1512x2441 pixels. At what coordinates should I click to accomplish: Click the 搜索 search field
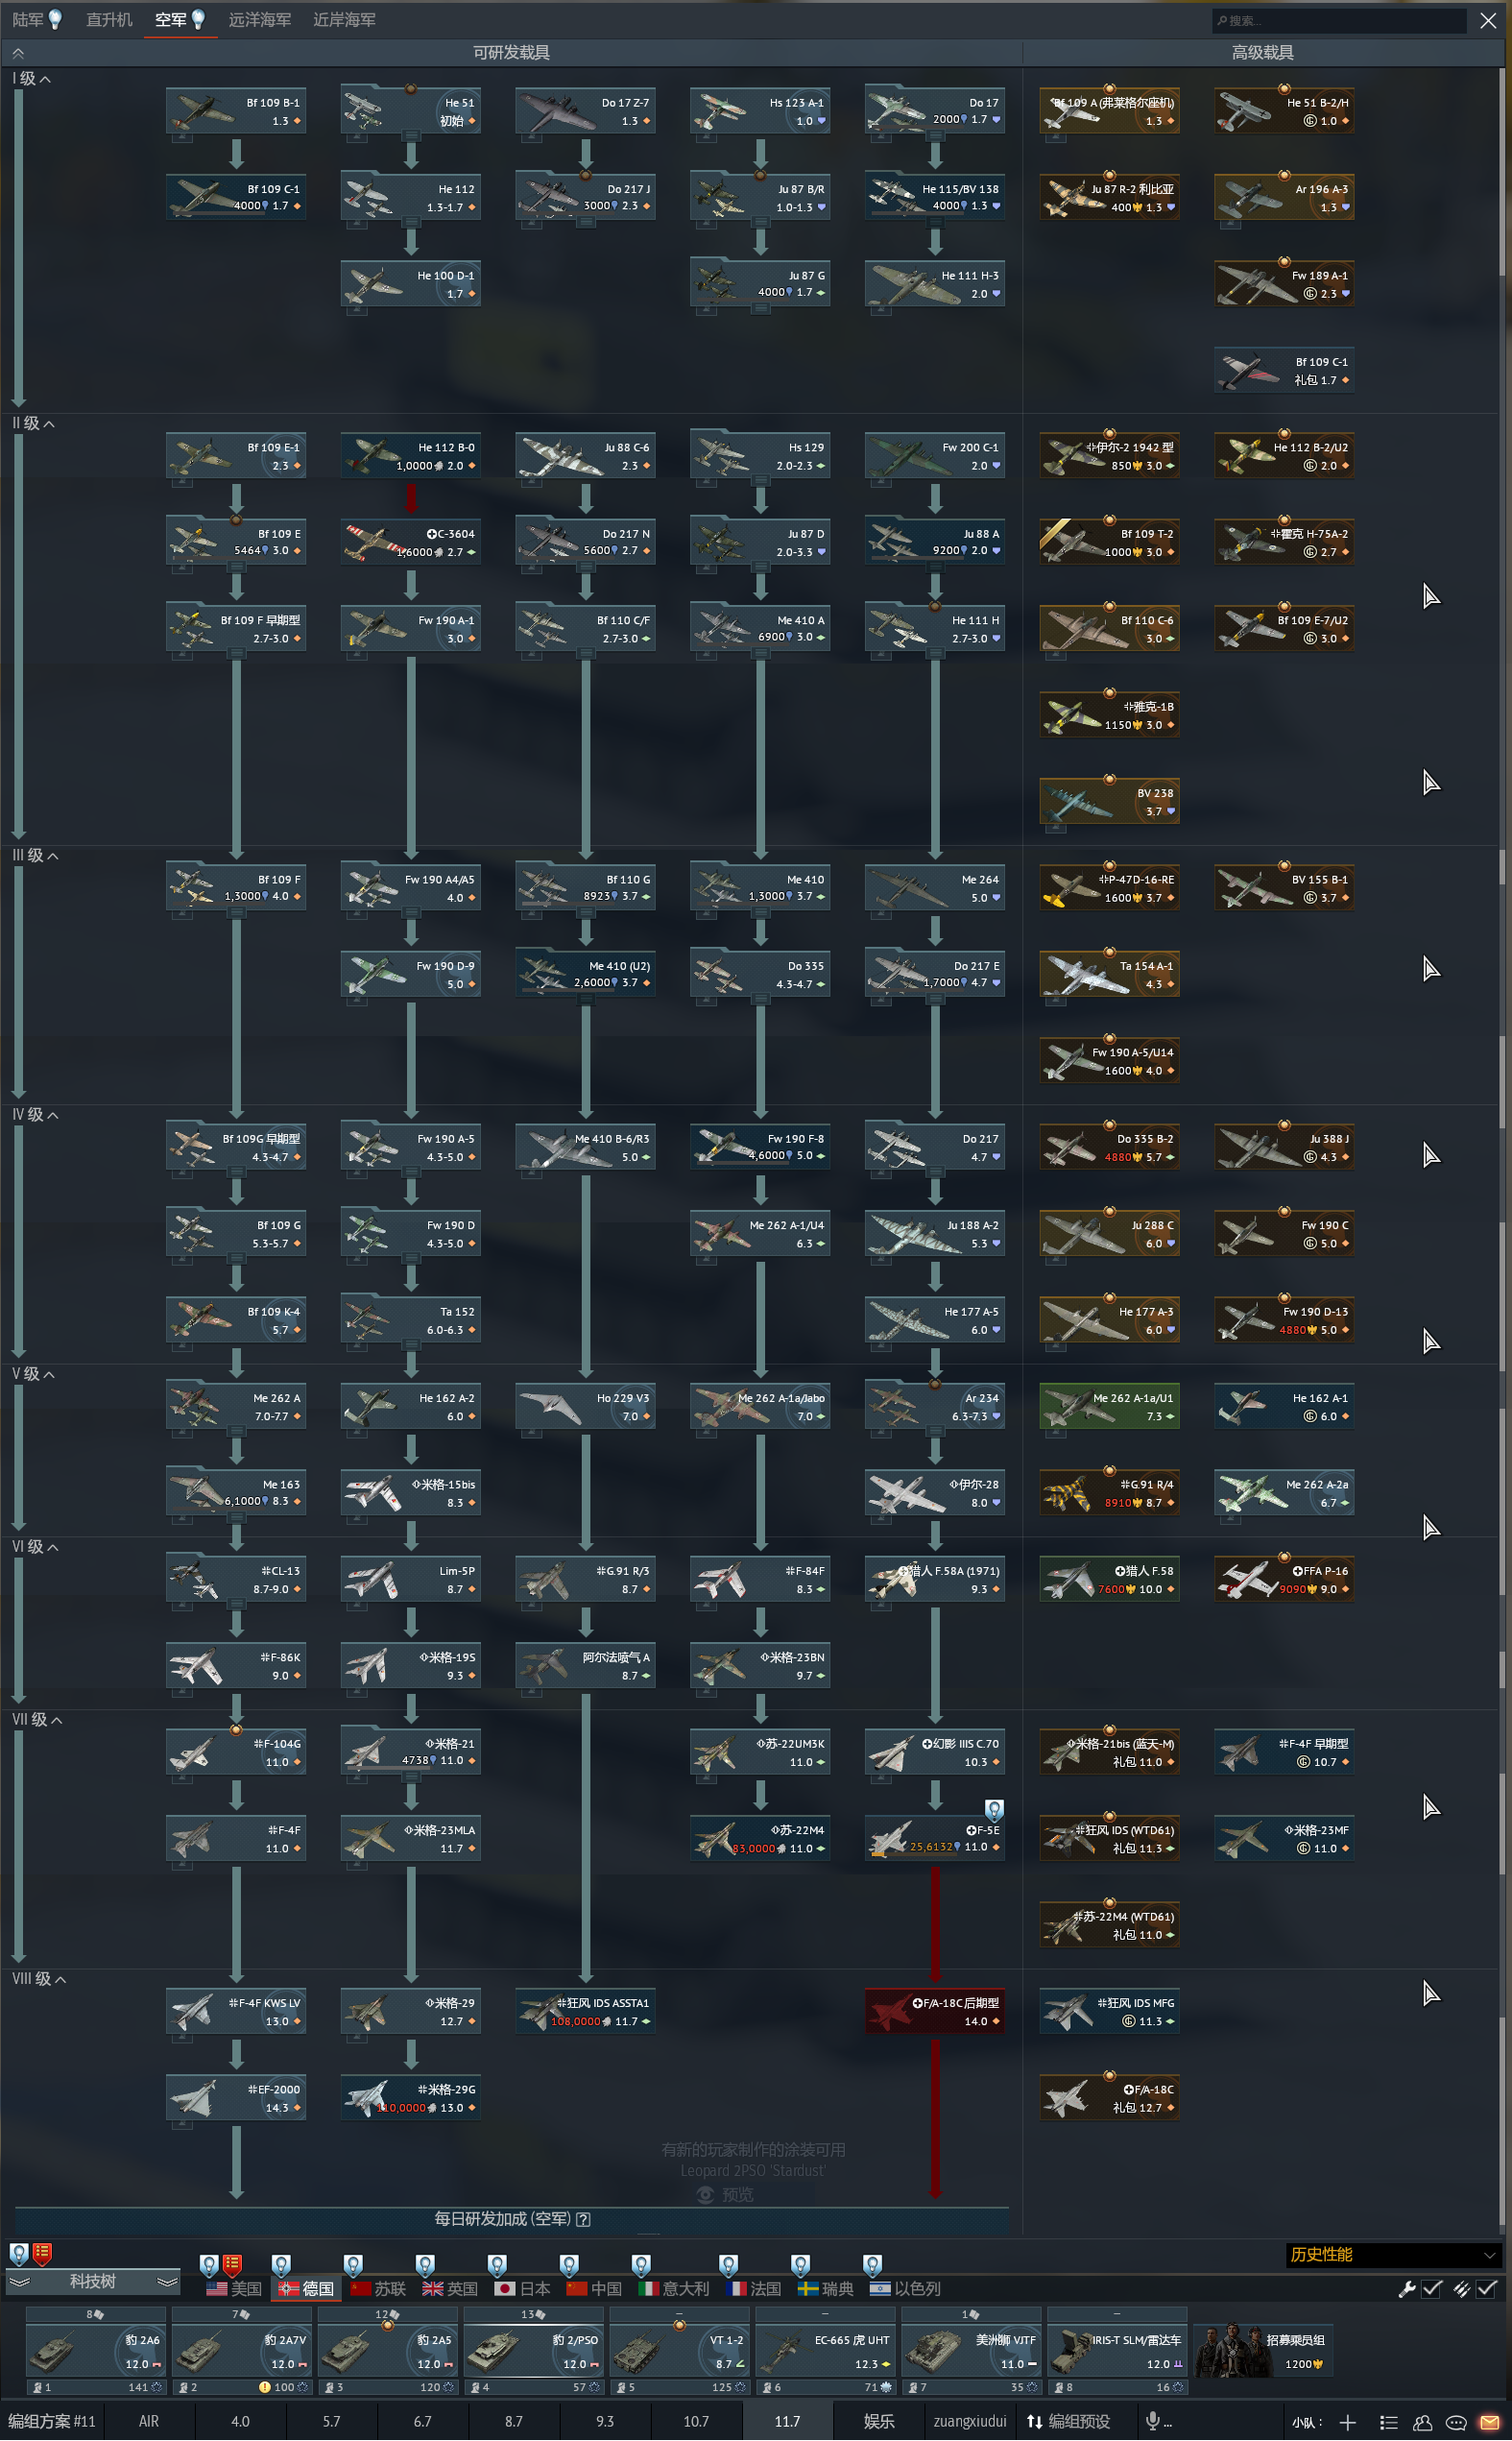click(x=1338, y=20)
